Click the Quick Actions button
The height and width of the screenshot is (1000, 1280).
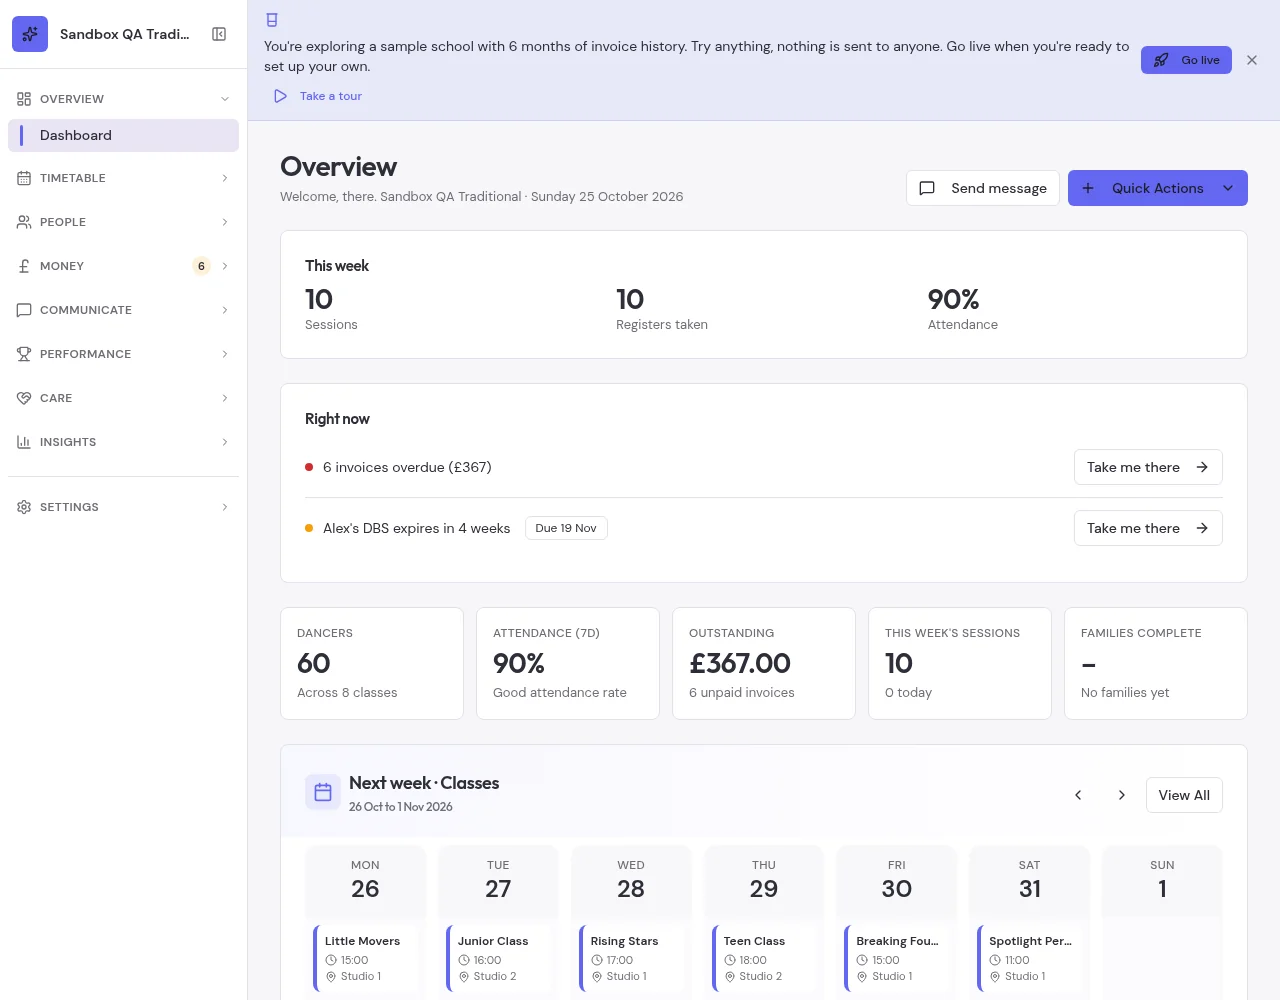pyautogui.click(x=1158, y=188)
